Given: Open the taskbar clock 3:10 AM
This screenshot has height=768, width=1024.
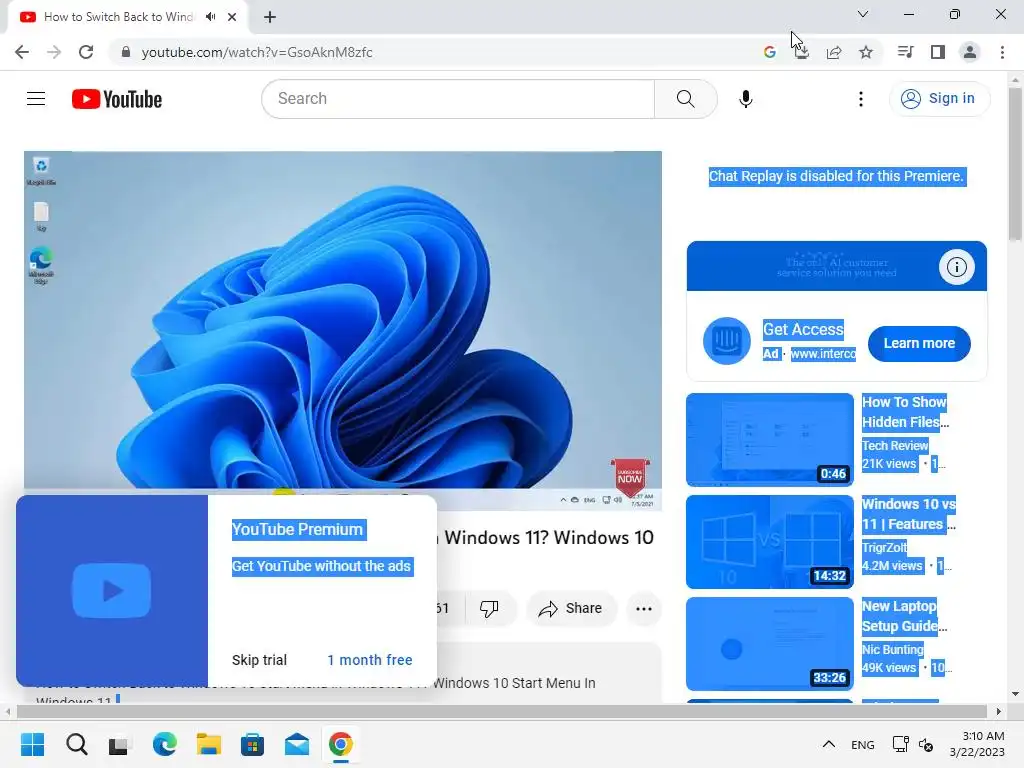Looking at the screenshot, I should point(977,744).
